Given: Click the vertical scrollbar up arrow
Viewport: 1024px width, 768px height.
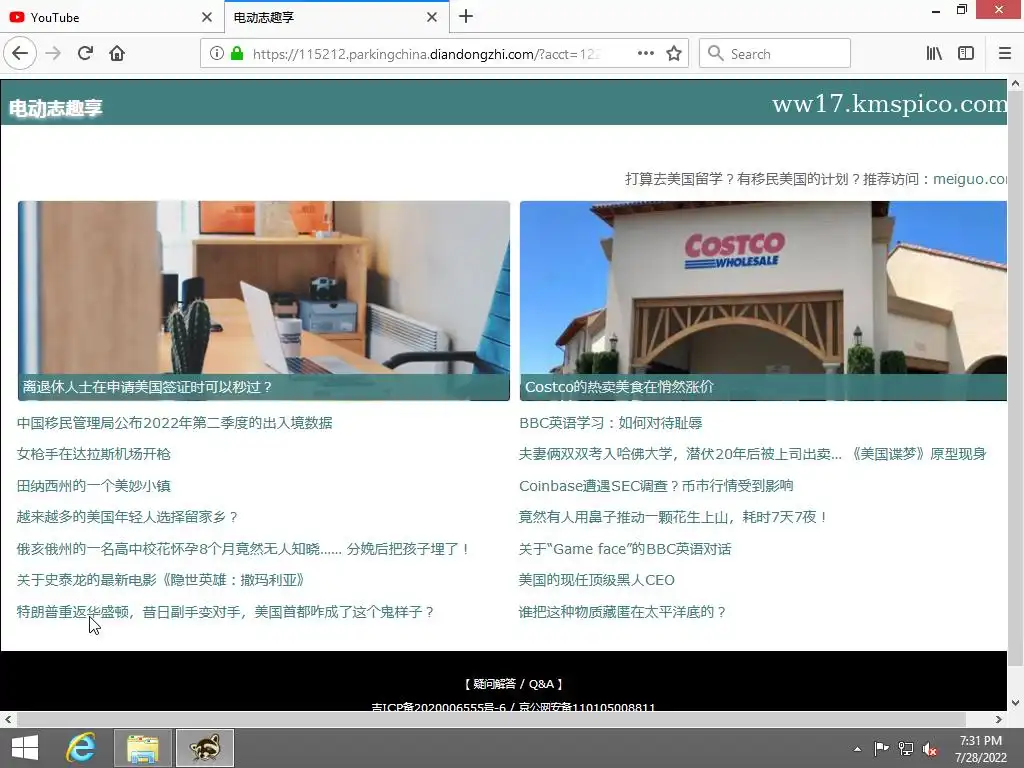Looking at the screenshot, I should pos(1016,84).
